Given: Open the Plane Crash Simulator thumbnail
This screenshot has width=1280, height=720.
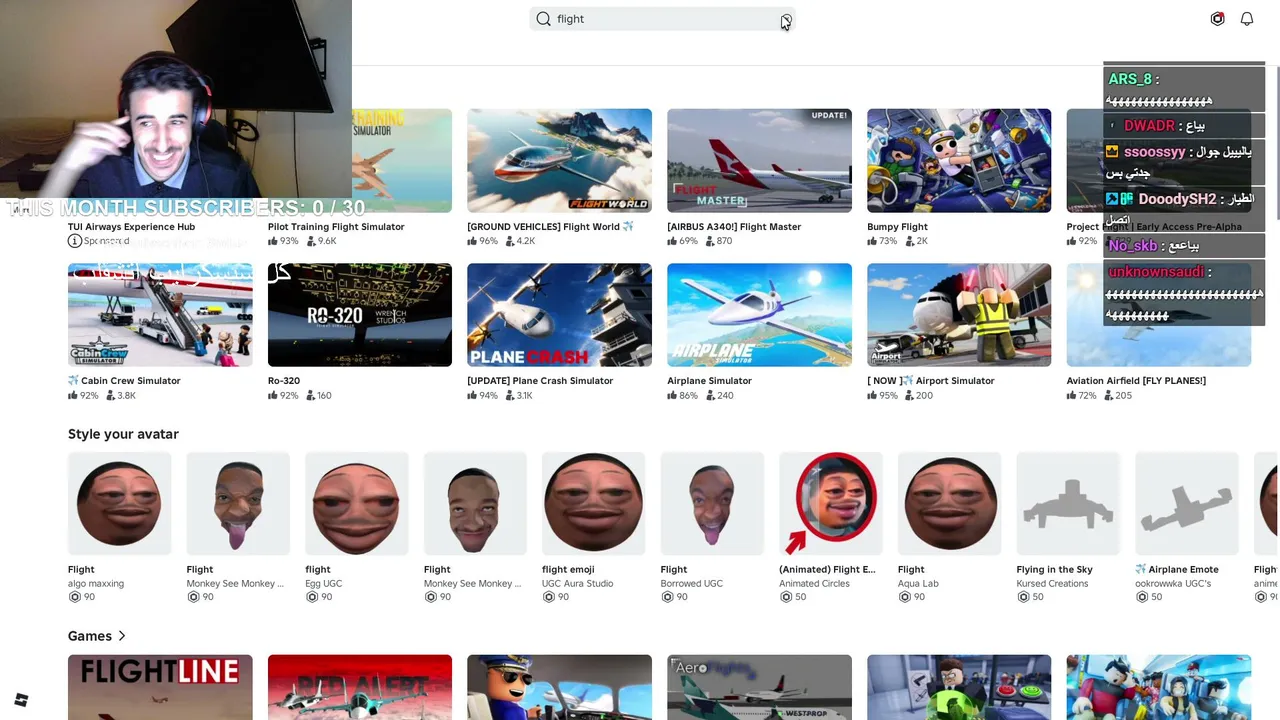Looking at the screenshot, I should (x=559, y=315).
